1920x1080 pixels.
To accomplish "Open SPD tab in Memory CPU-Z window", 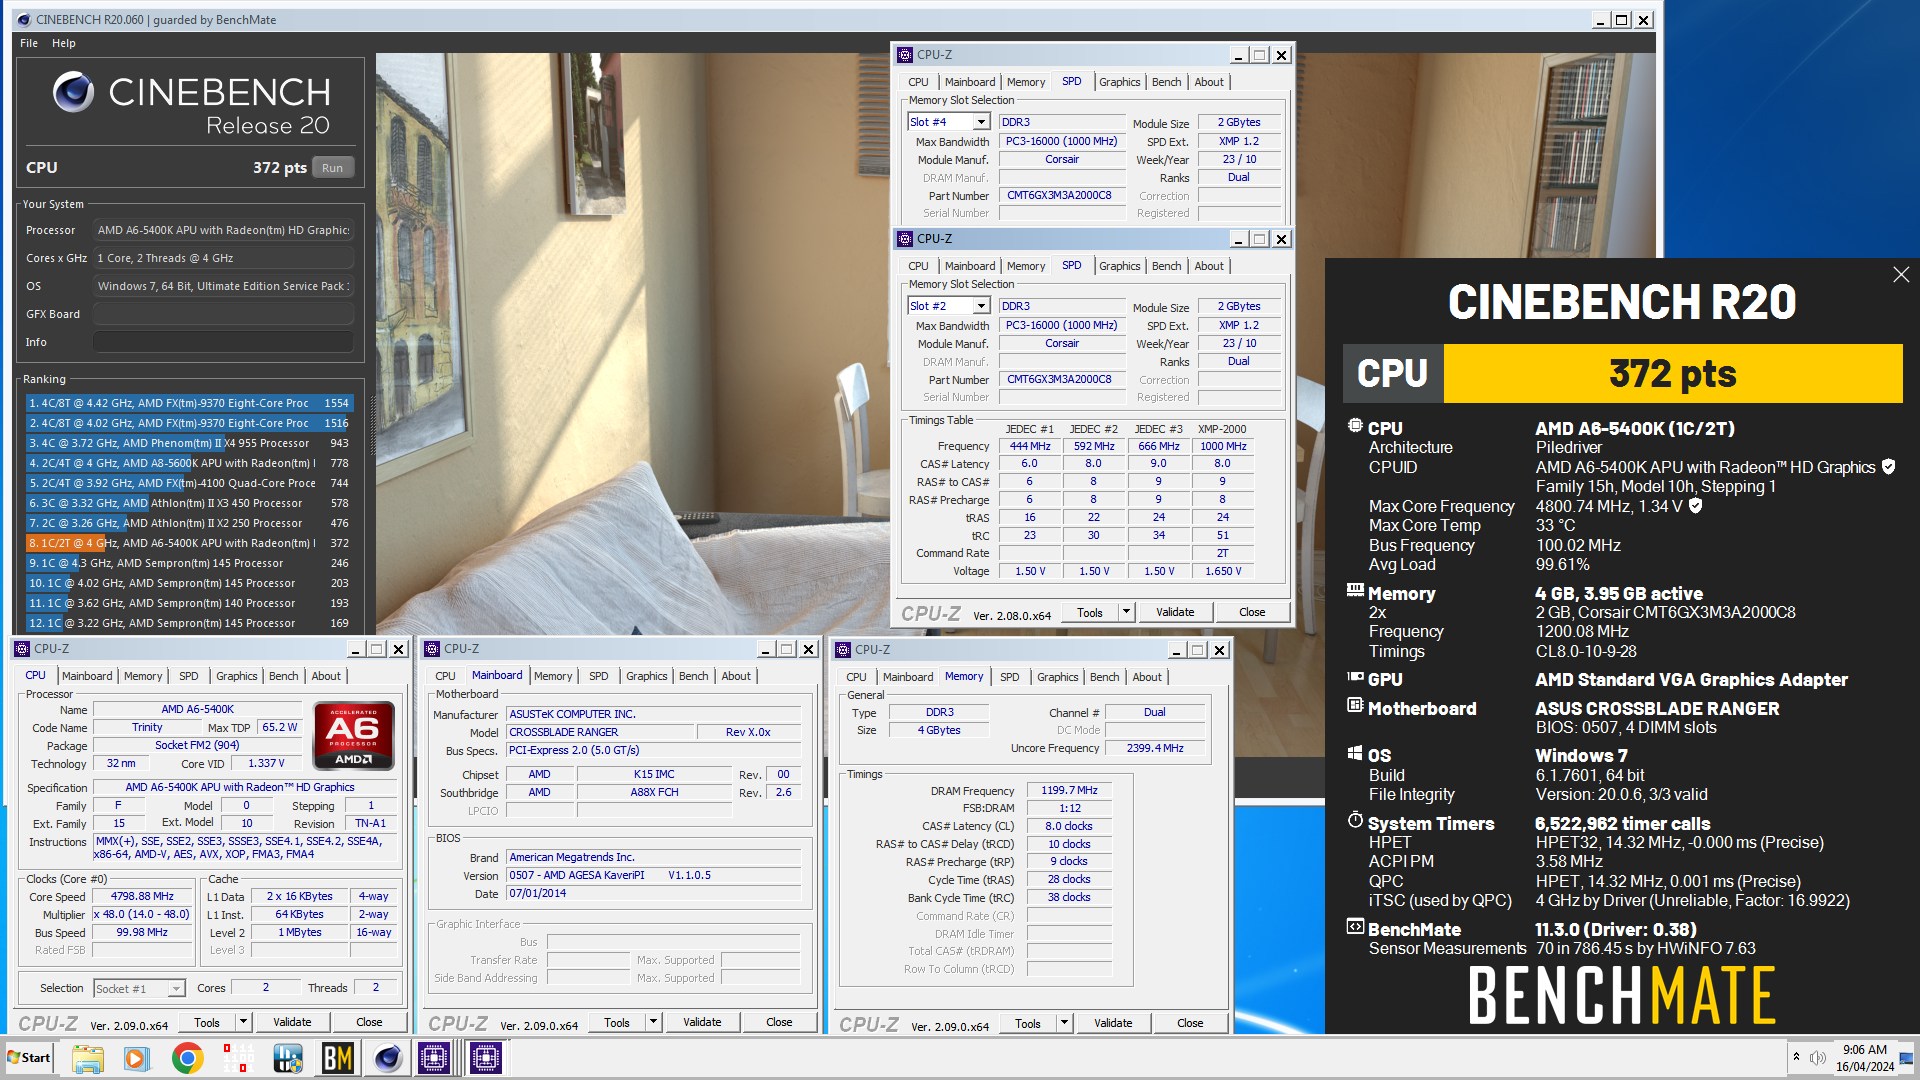I will [1009, 677].
